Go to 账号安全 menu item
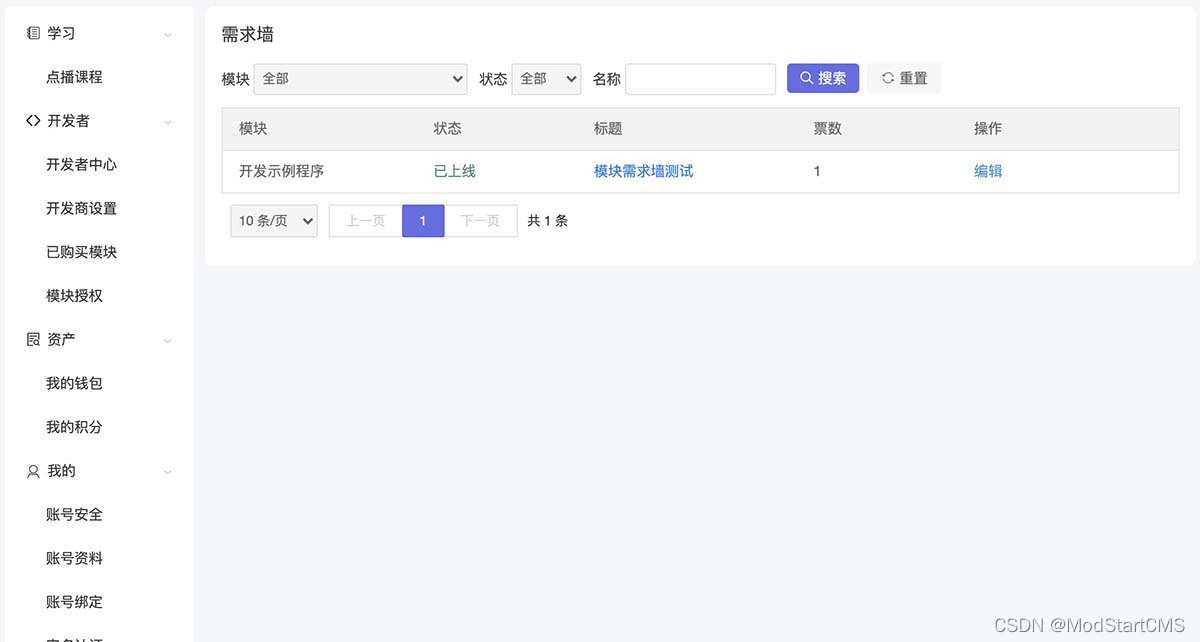Screen dimensions: 1200x642 74,515
